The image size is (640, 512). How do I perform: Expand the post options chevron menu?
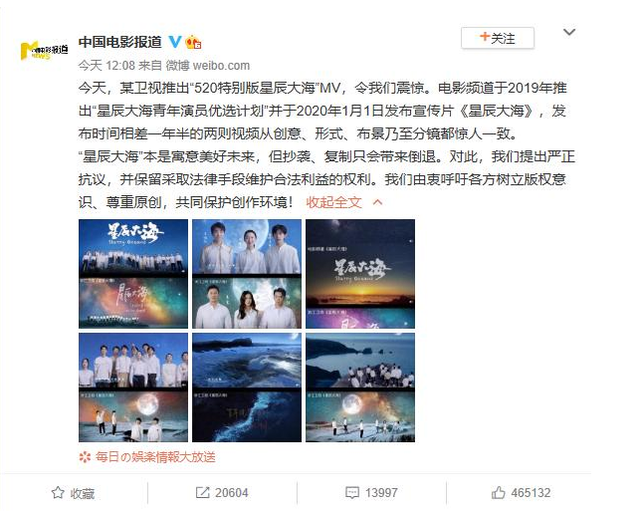[569, 32]
